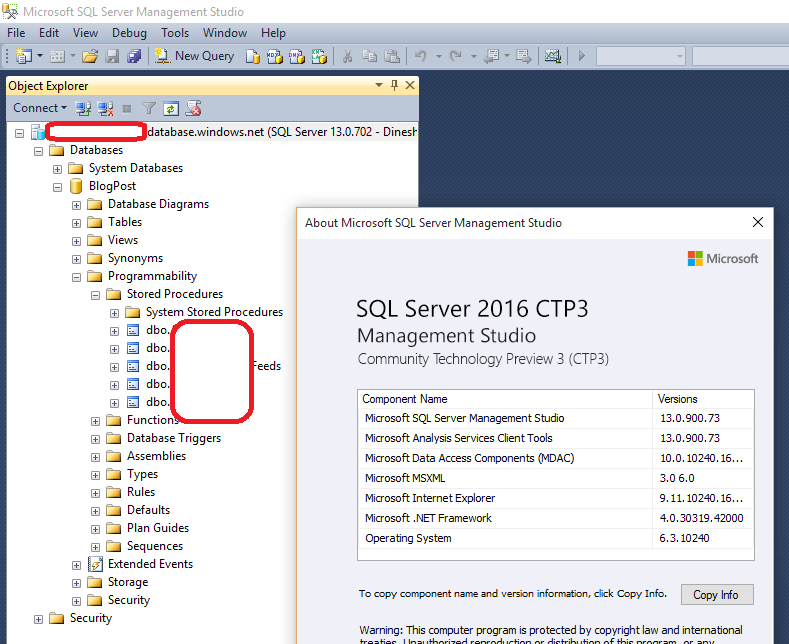Click the Filter funnel icon
789x644 pixels.
[149, 108]
